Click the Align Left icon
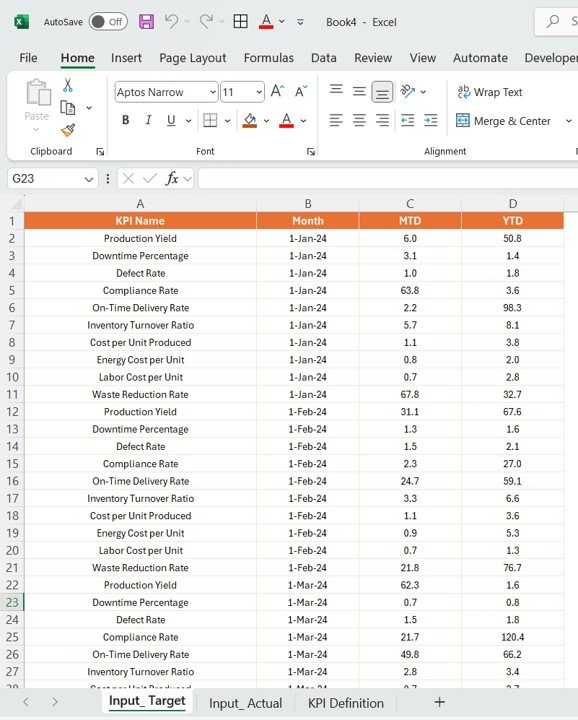Image resolution: width=578 pixels, height=720 pixels. 336,120
